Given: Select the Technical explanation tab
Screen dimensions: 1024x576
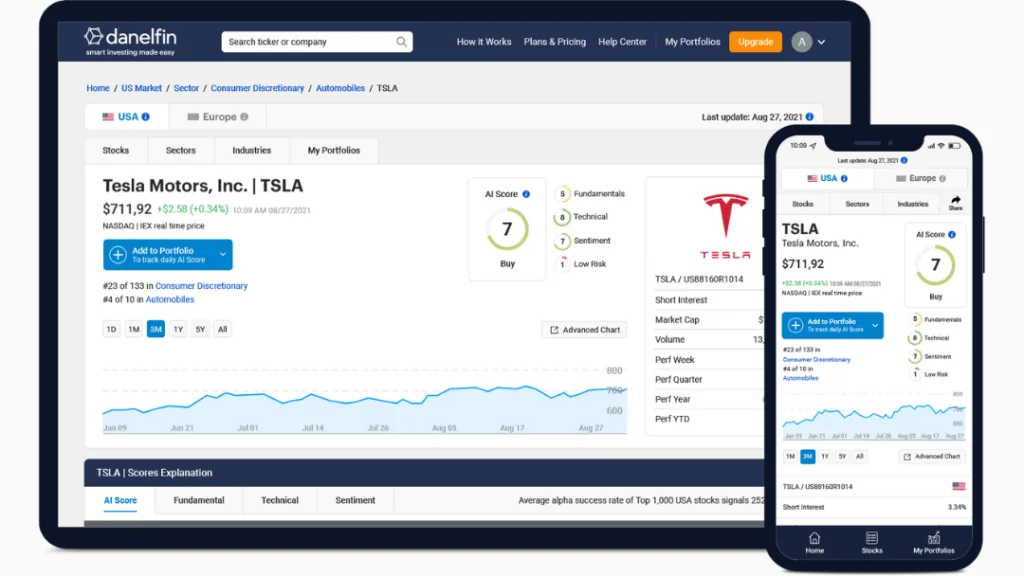Looking at the screenshot, I should pyautogui.click(x=280, y=500).
